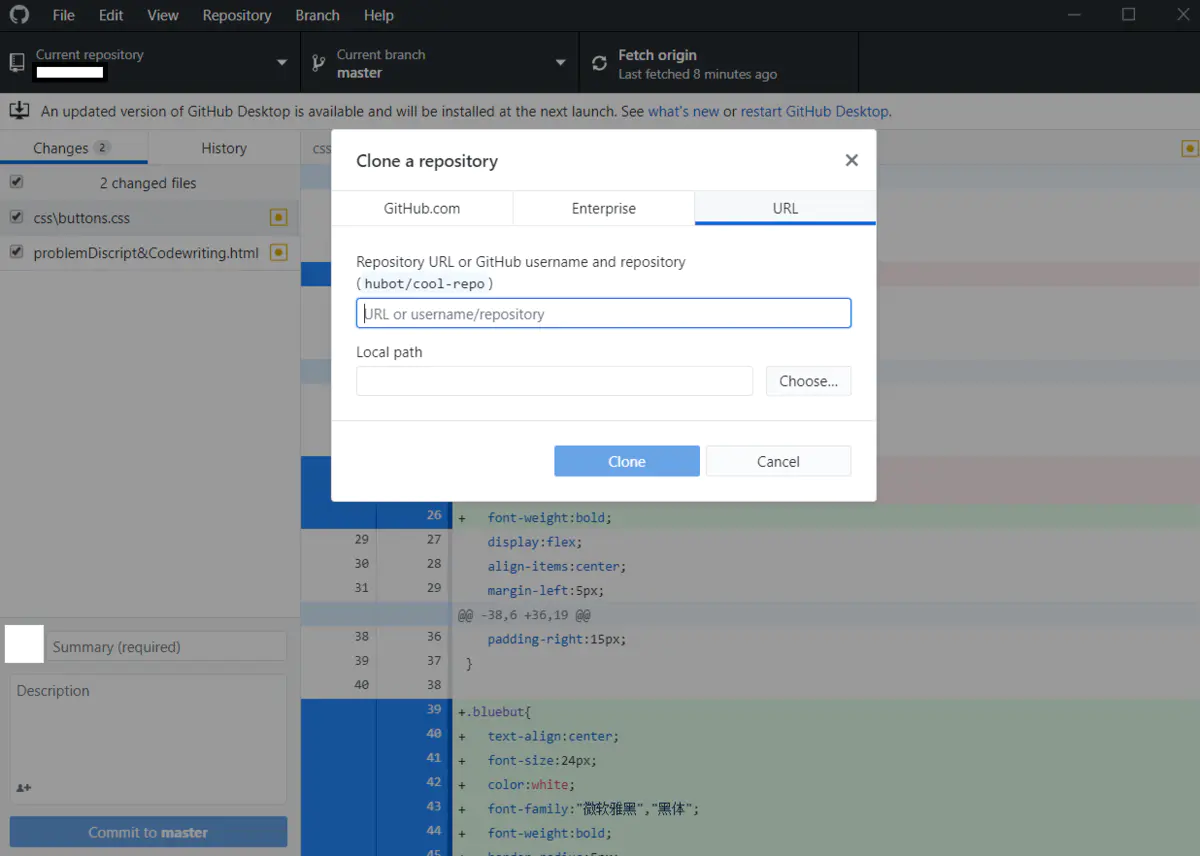
Task: Open the Repository menu
Action: 237,15
